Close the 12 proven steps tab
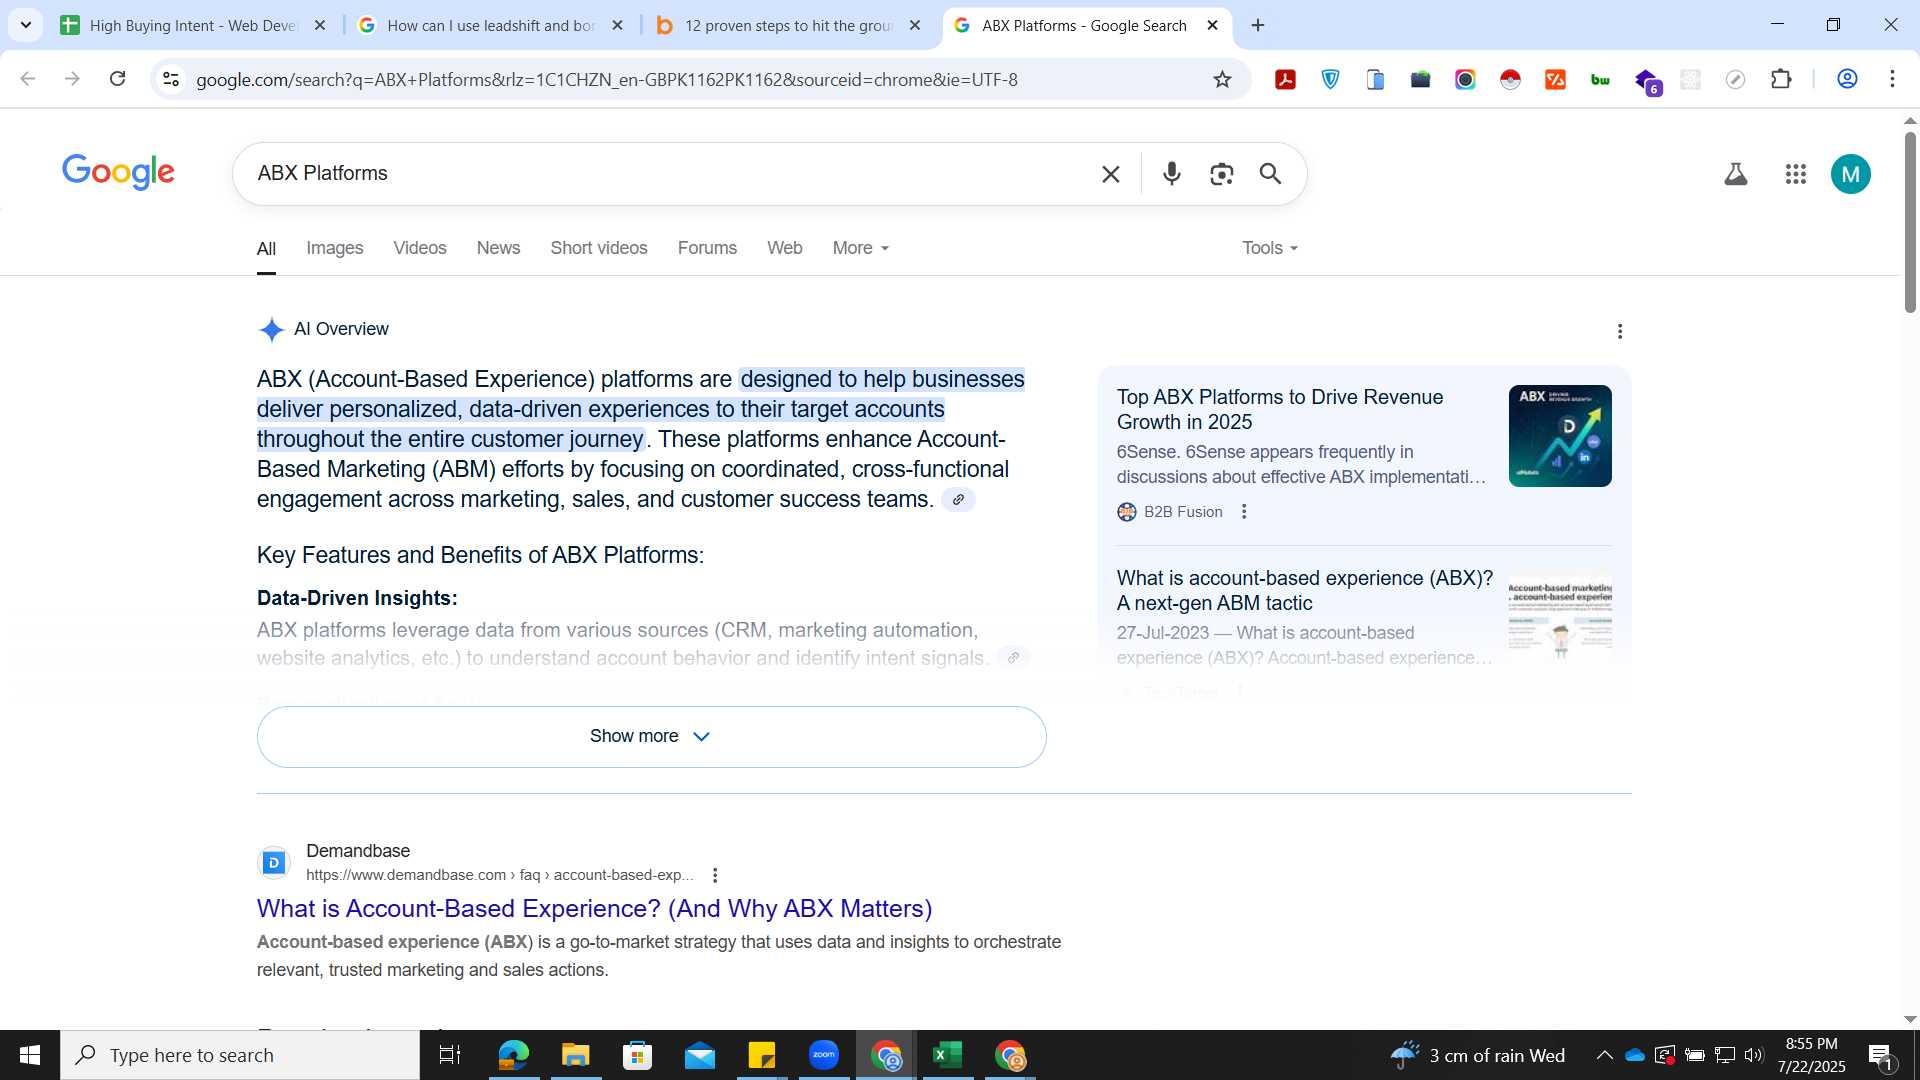Screen dimensions: 1920x1080 point(914,26)
